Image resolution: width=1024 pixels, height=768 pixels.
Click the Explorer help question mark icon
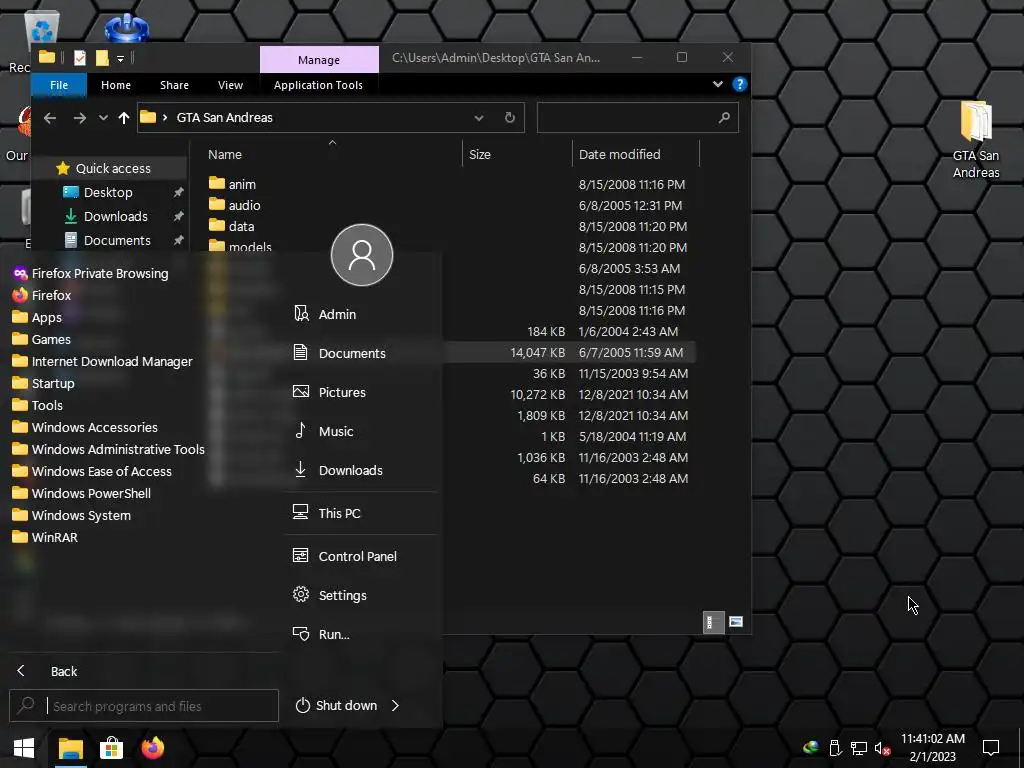point(739,84)
